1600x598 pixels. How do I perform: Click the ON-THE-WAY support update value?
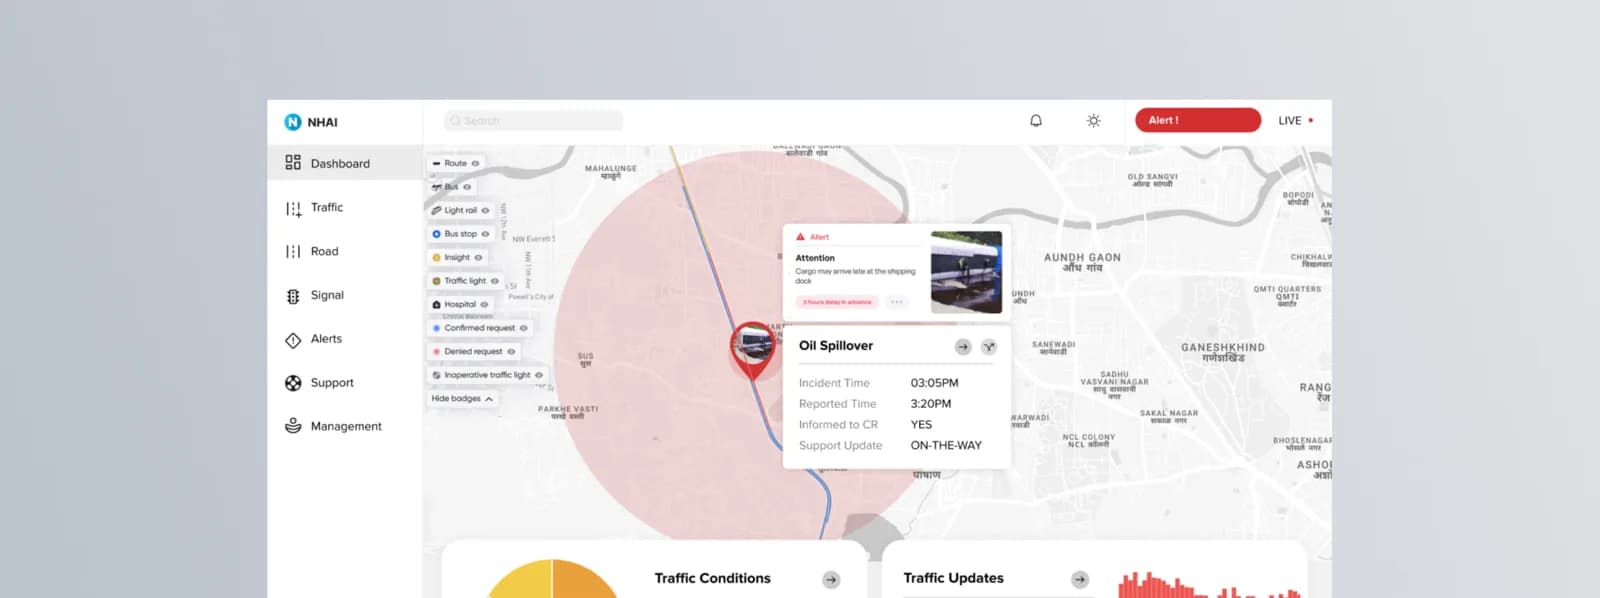946,446
